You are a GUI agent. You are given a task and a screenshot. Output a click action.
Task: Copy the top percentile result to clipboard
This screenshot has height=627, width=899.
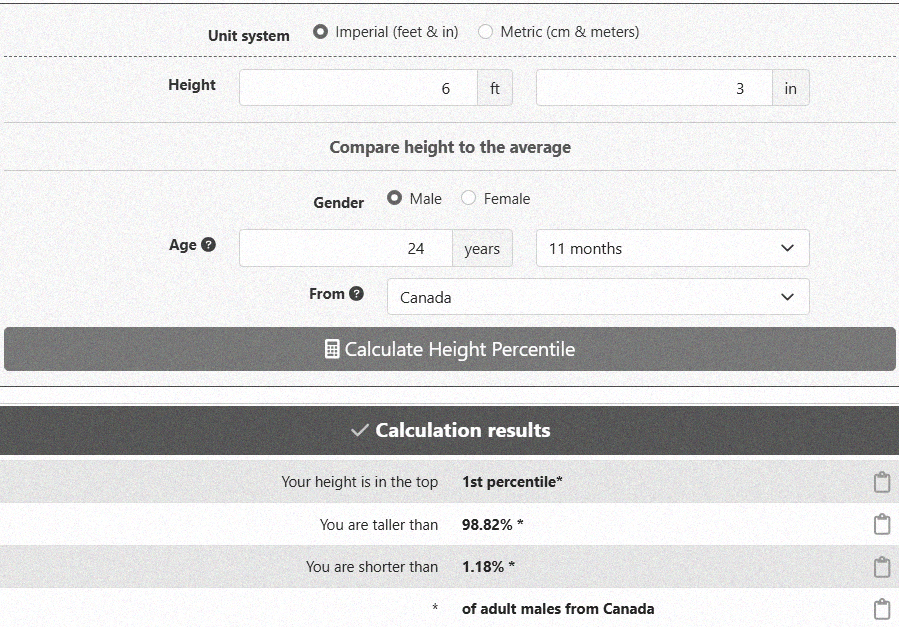(x=881, y=482)
